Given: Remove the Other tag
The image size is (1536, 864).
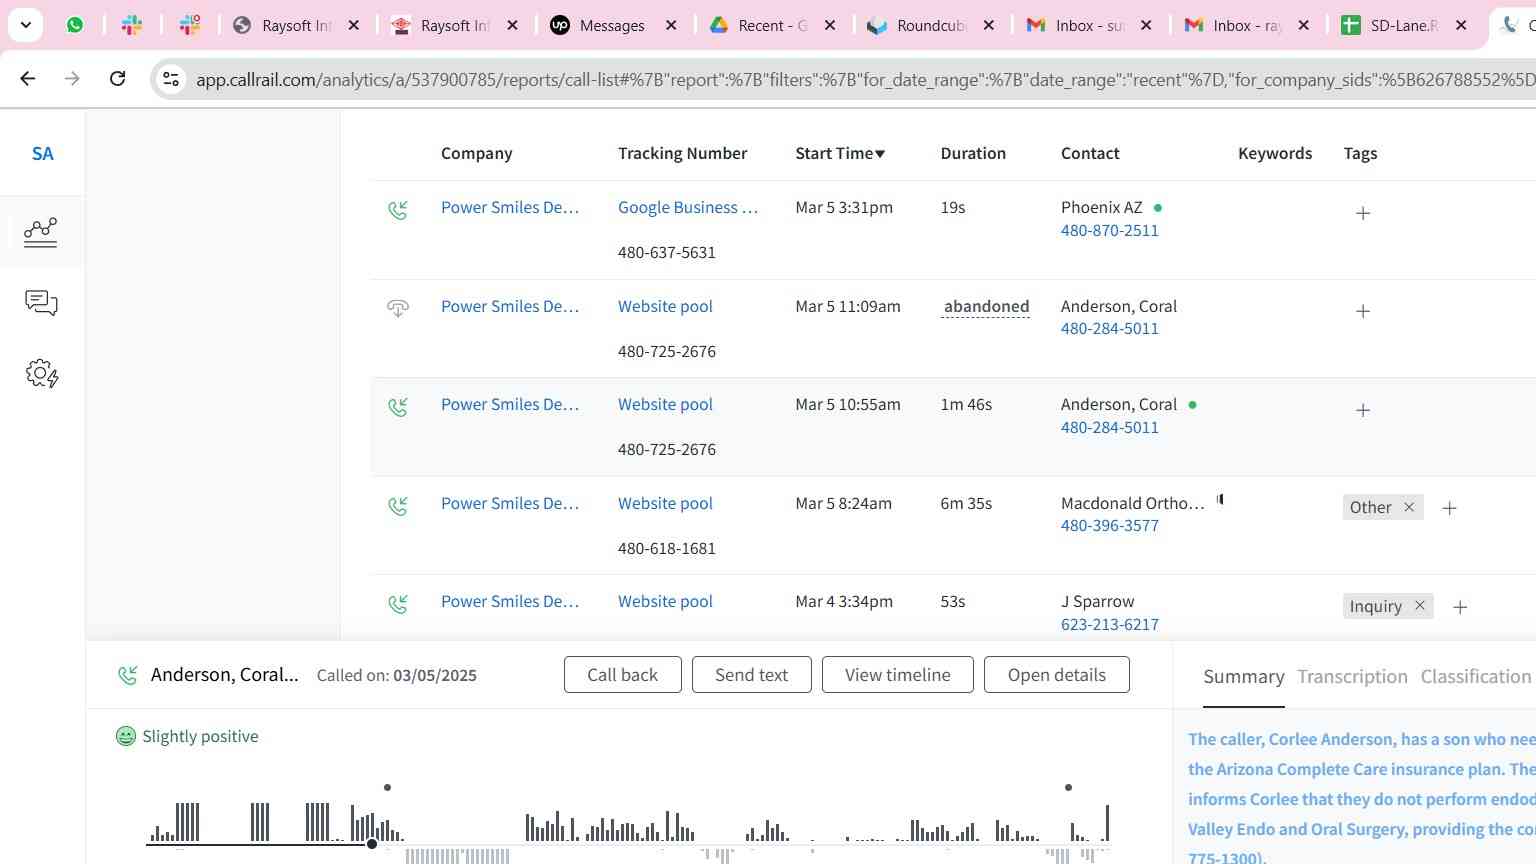Looking at the screenshot, I should coord(1409,507).
